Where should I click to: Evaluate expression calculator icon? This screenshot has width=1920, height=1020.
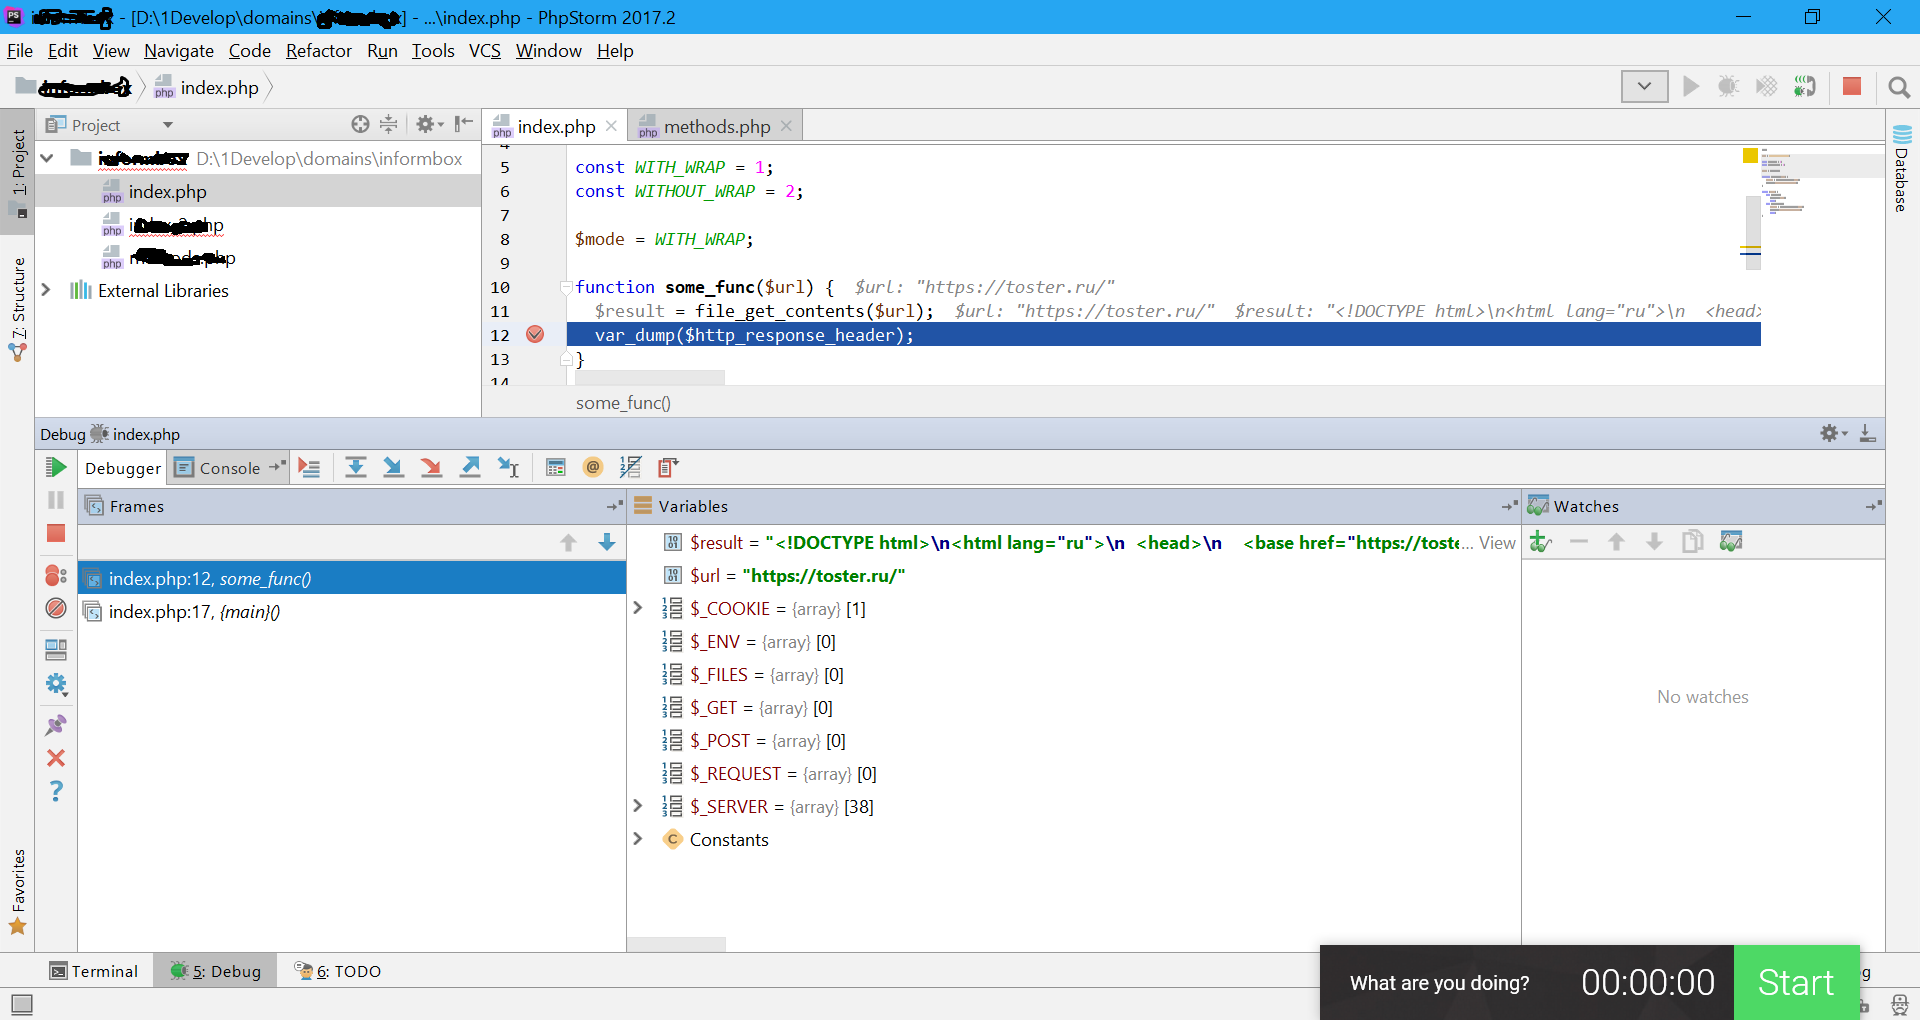pos(556,467)
